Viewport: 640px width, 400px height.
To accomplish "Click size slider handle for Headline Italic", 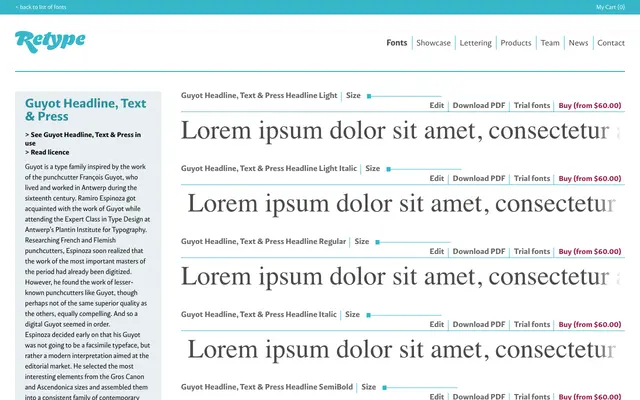I will point(369,315).
